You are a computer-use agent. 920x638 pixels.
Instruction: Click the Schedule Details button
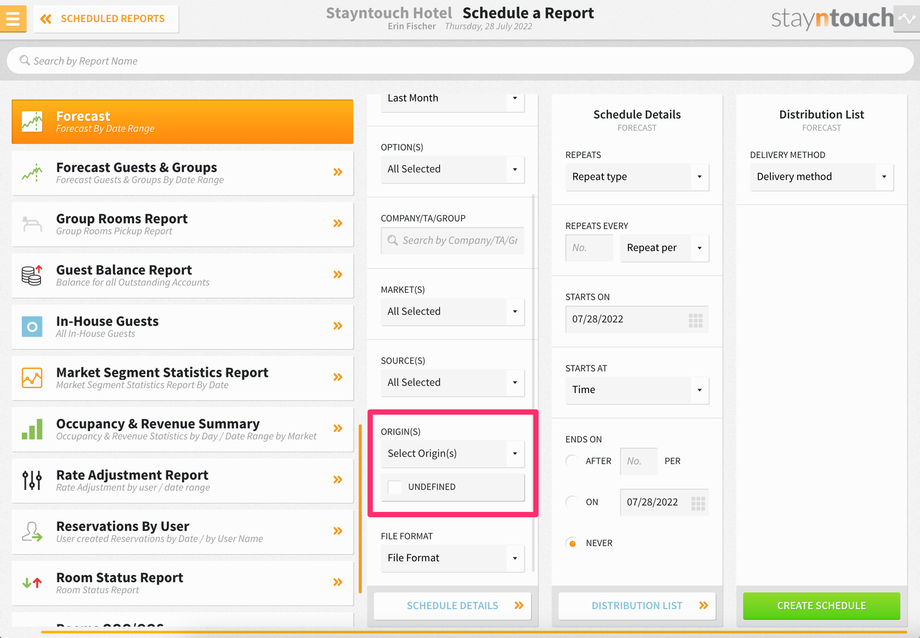click(x=452, y=606)
